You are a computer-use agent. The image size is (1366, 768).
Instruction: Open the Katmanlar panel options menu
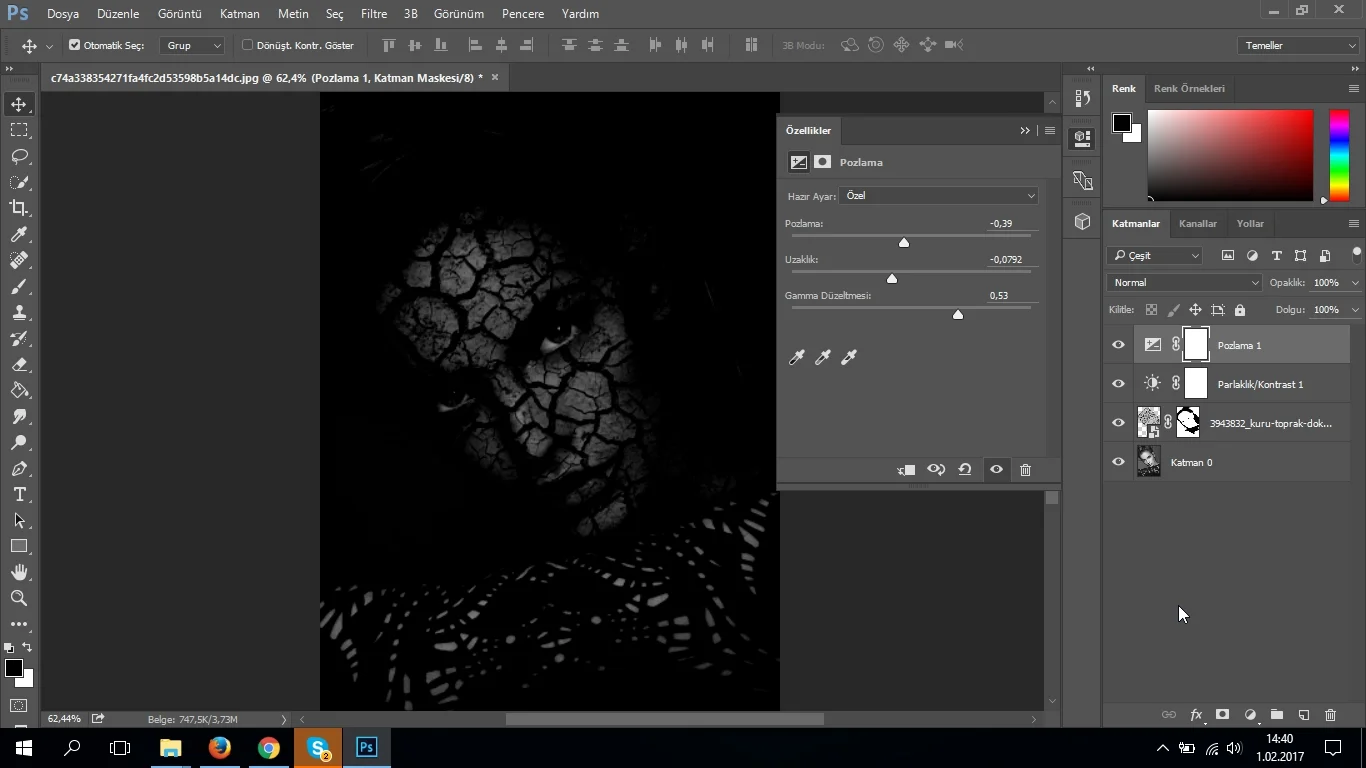click(x=1353, y=224)
